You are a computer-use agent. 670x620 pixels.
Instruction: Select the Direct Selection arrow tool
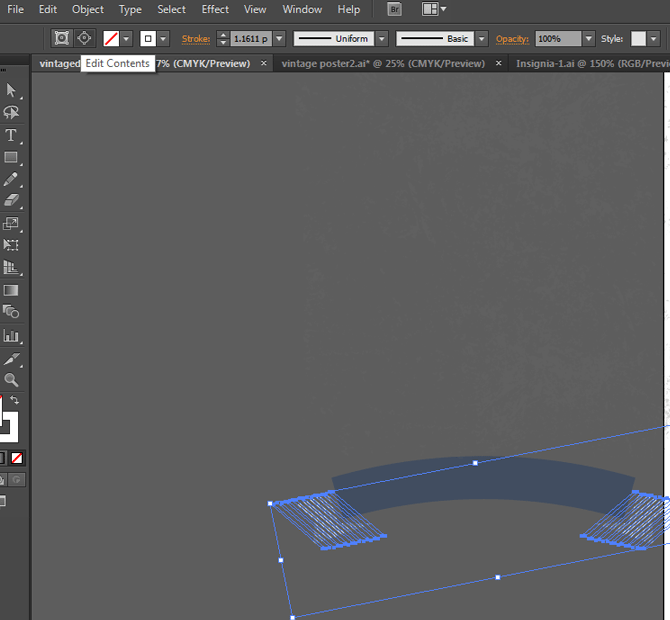pos(12,91)
